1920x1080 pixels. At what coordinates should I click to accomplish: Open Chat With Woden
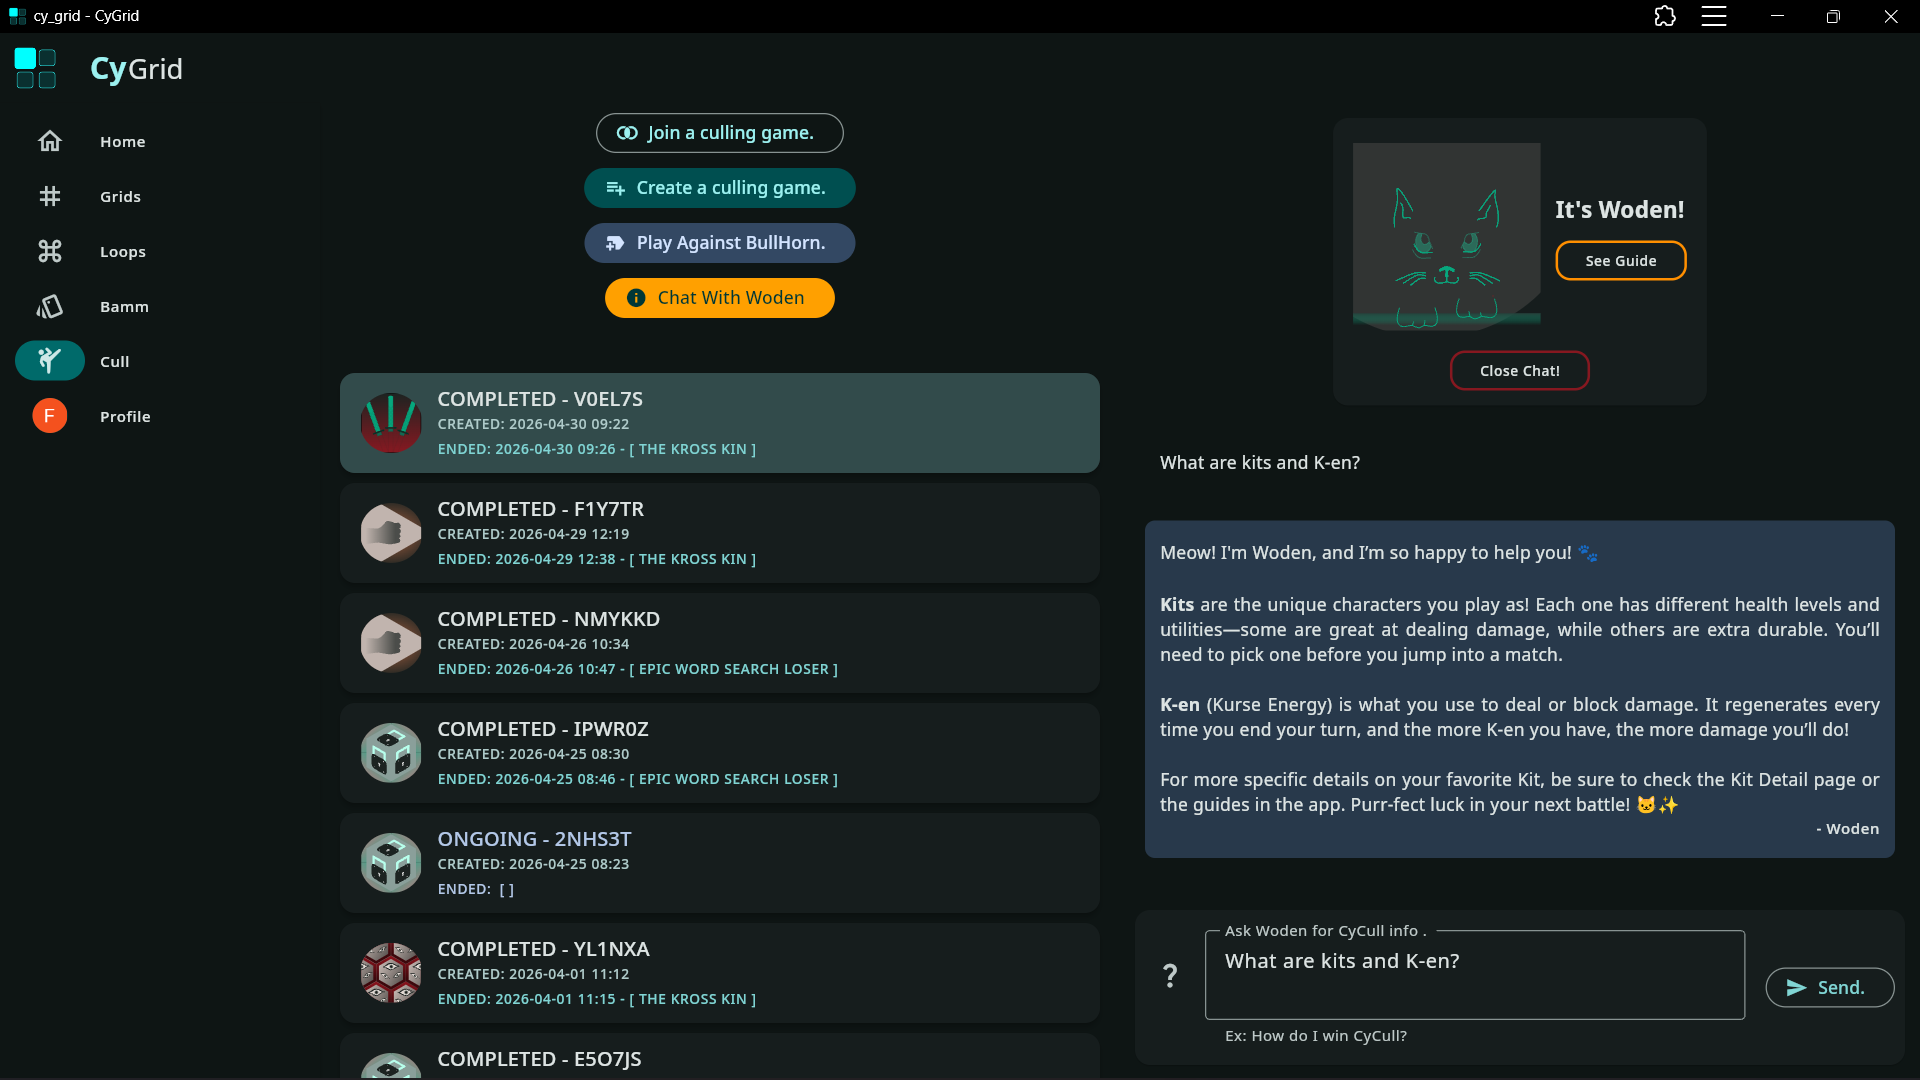pos(720,298)
